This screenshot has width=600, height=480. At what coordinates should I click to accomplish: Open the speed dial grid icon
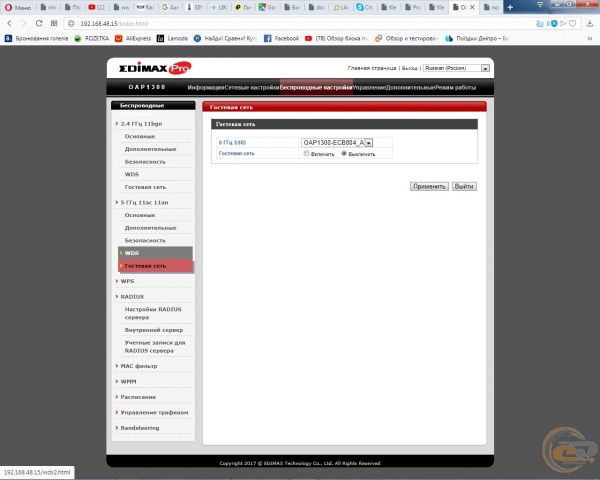[54, 23]
